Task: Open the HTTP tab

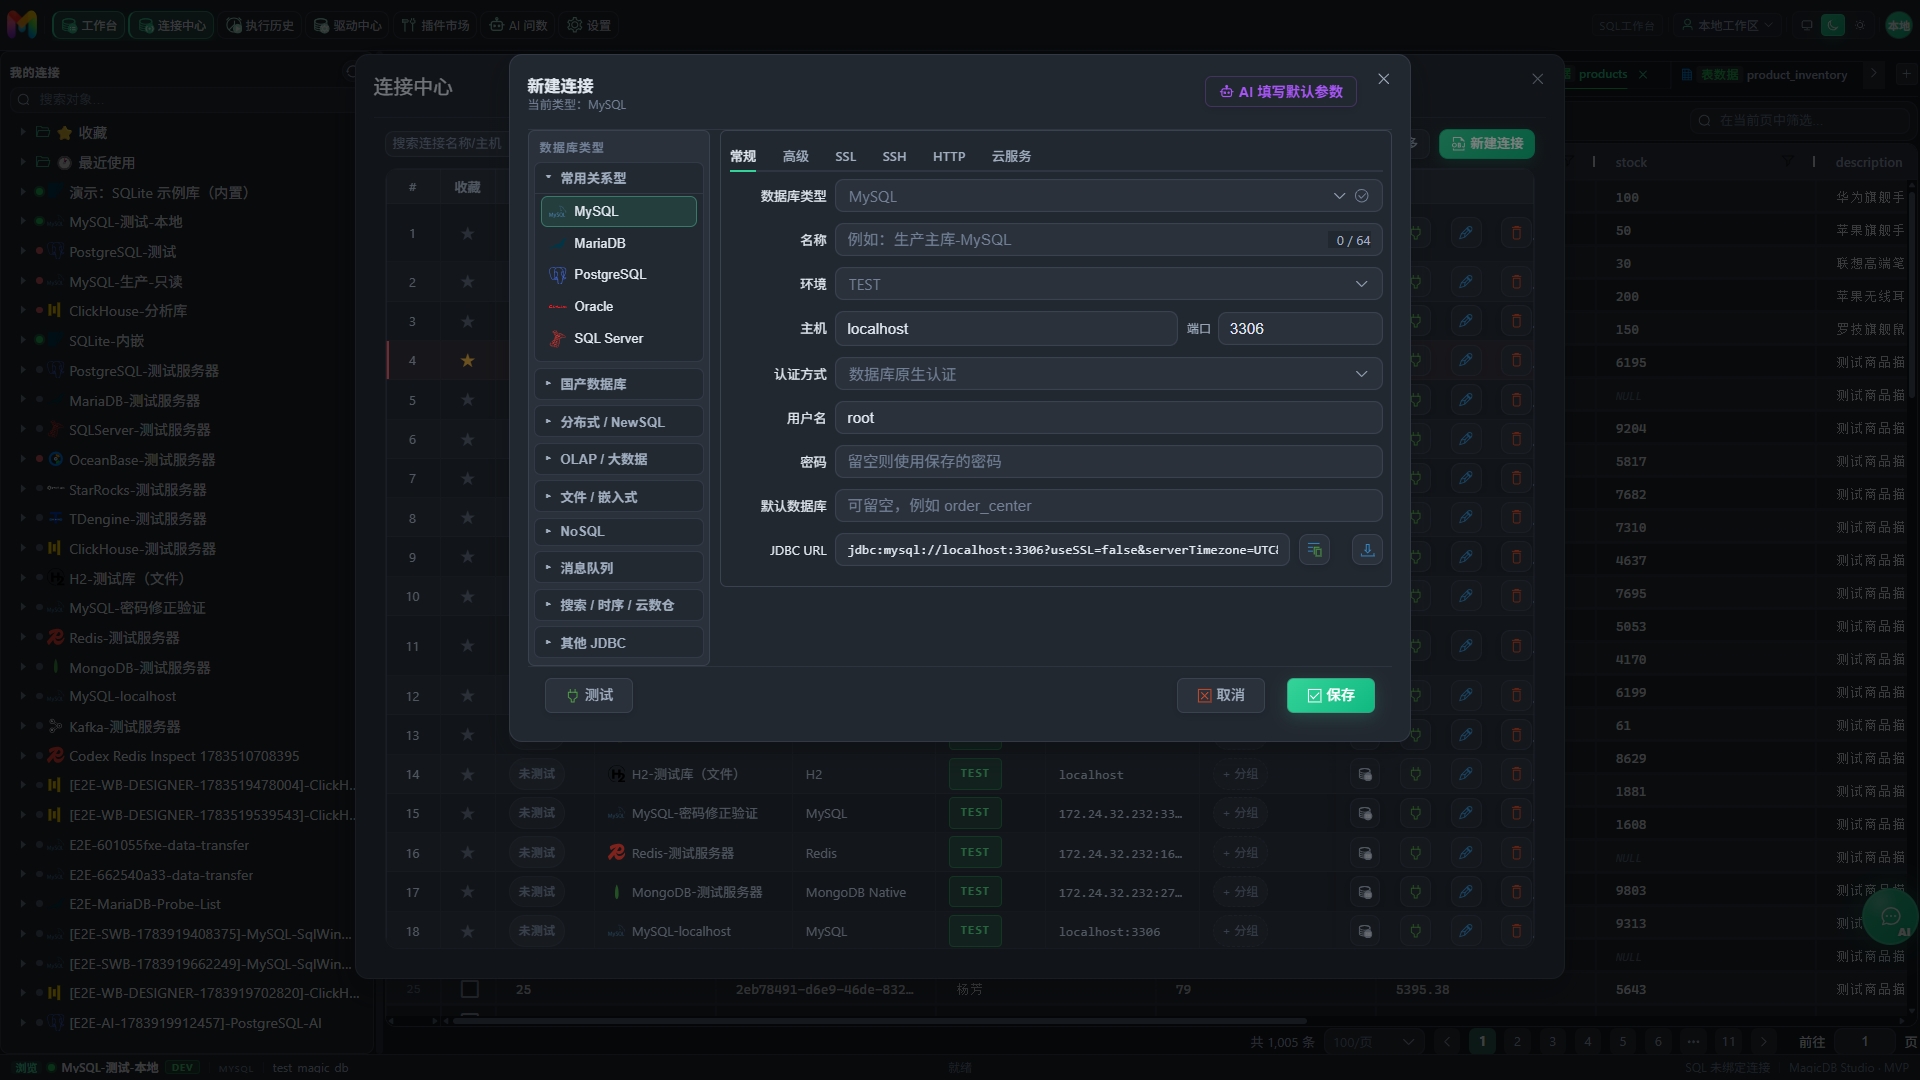Action: pos(949,156)
